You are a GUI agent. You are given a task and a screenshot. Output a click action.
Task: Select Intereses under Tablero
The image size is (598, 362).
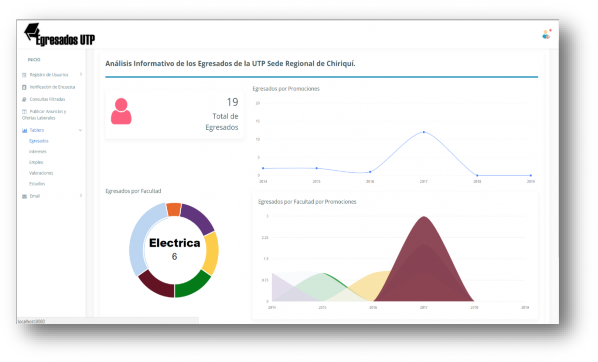click(x=38, y=151)
